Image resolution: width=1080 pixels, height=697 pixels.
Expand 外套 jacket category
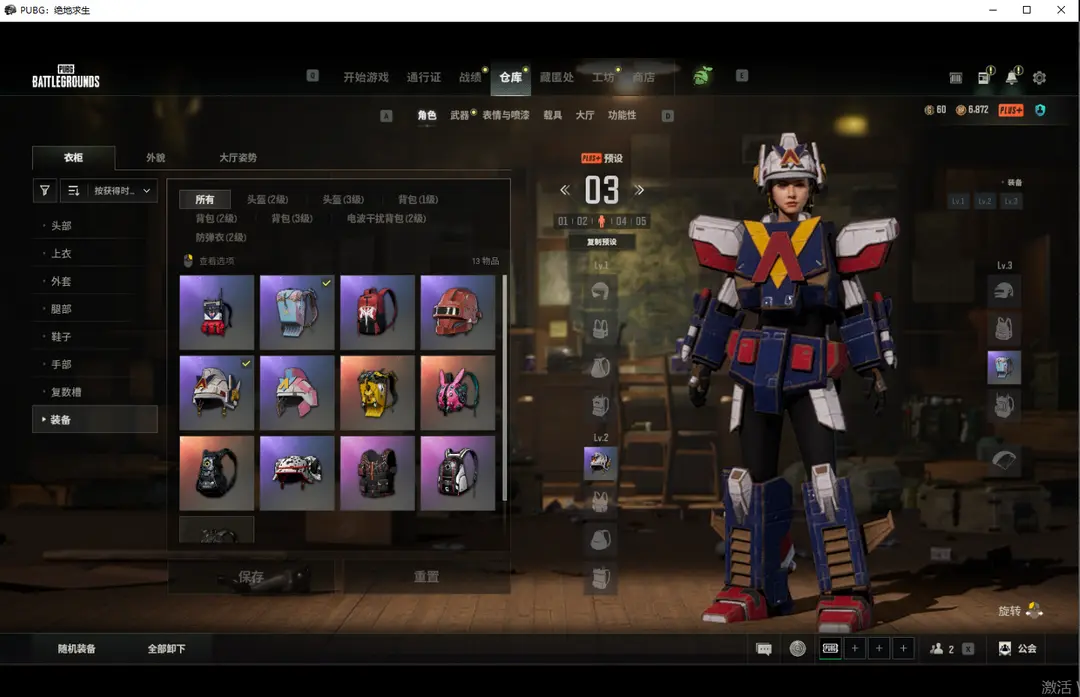click(x=94, y=281)
